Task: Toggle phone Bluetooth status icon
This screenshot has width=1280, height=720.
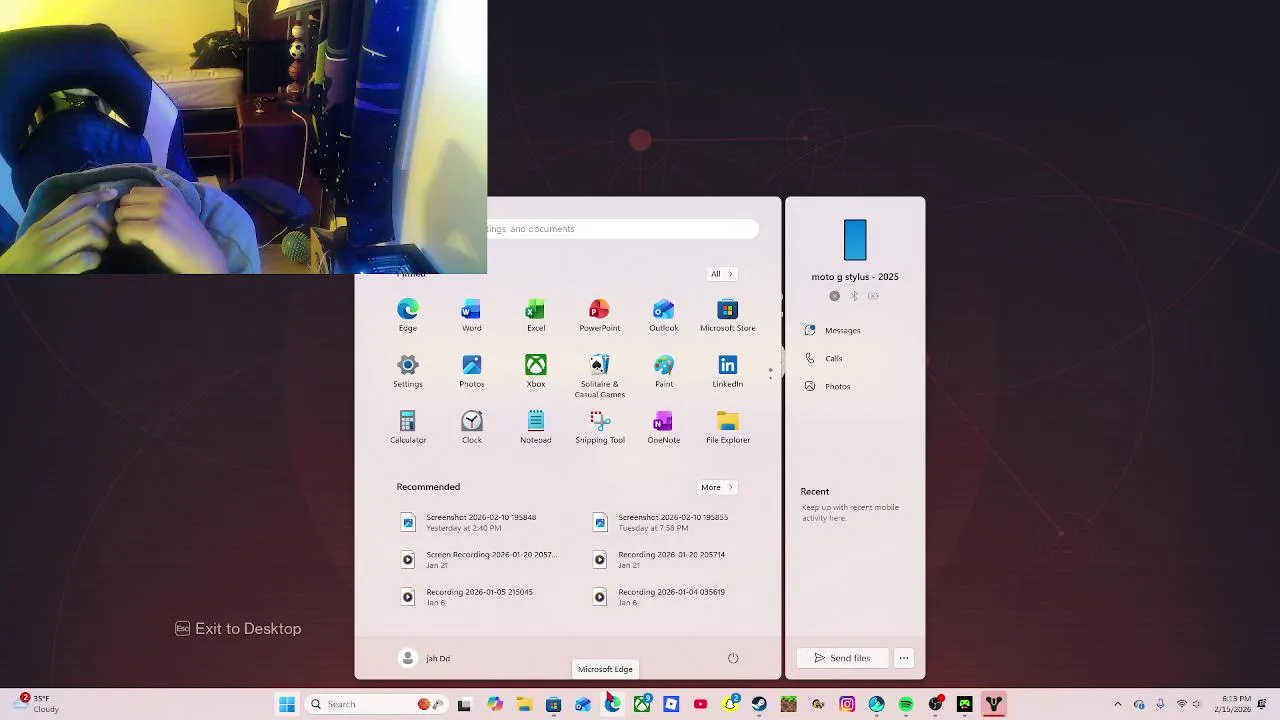Action: (854, 296)
